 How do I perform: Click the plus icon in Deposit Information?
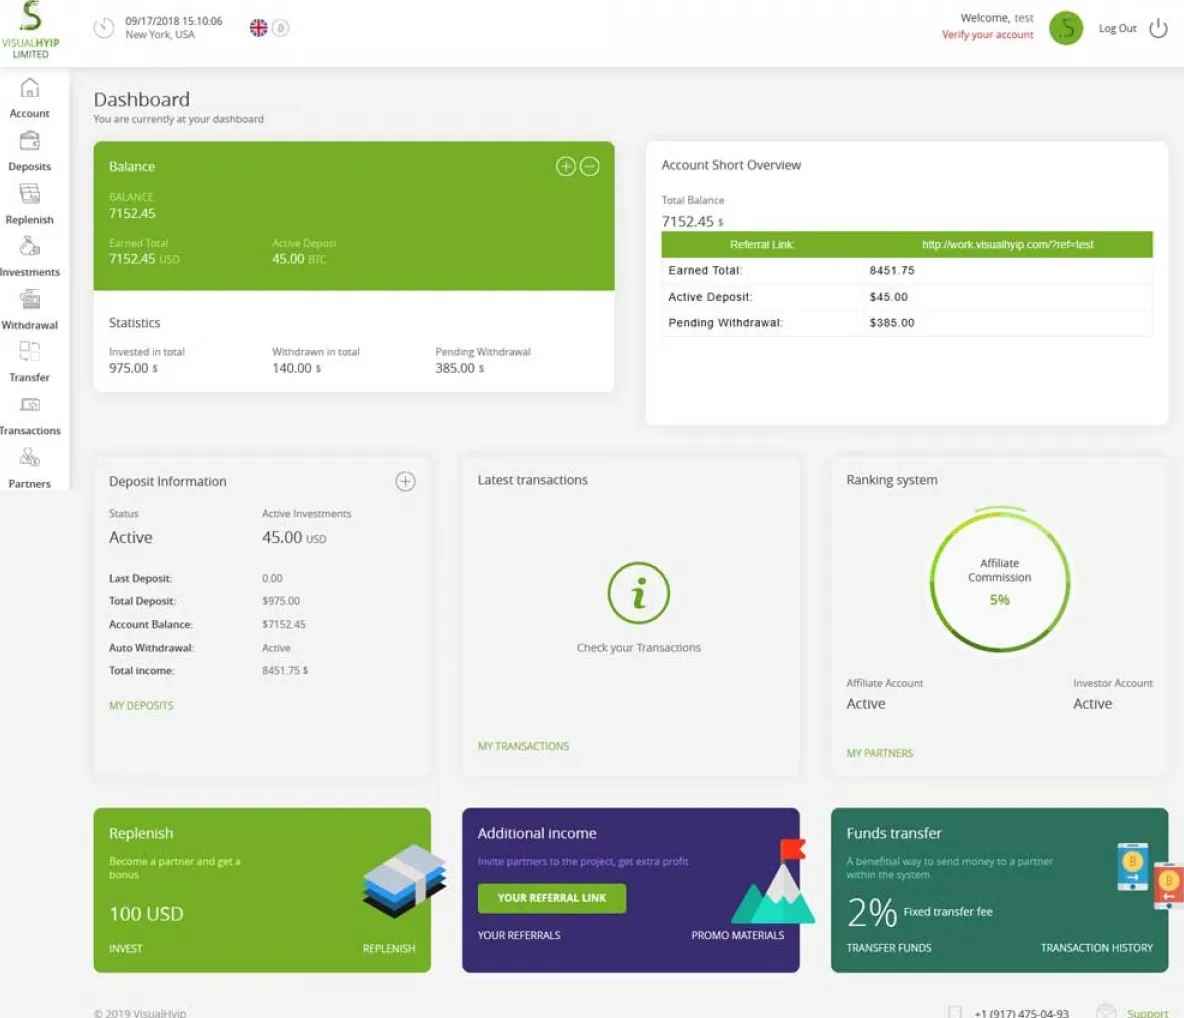pyautogui.click(x=405, y=481)
